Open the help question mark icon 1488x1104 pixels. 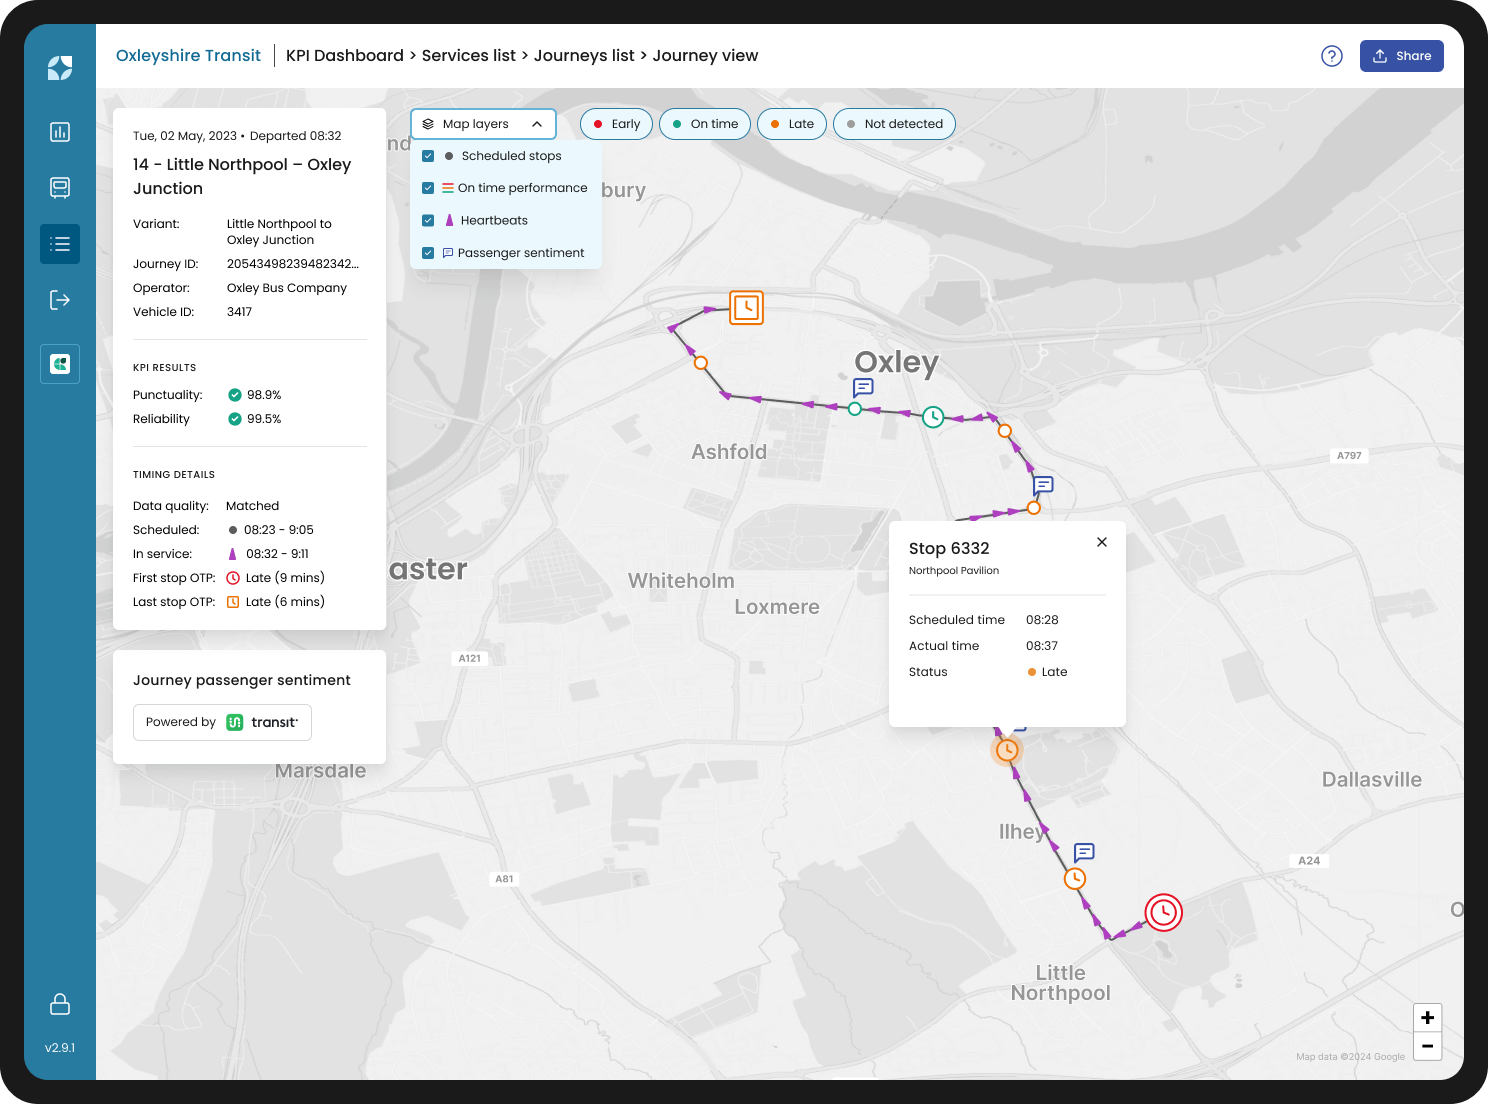pos(1332,56)
